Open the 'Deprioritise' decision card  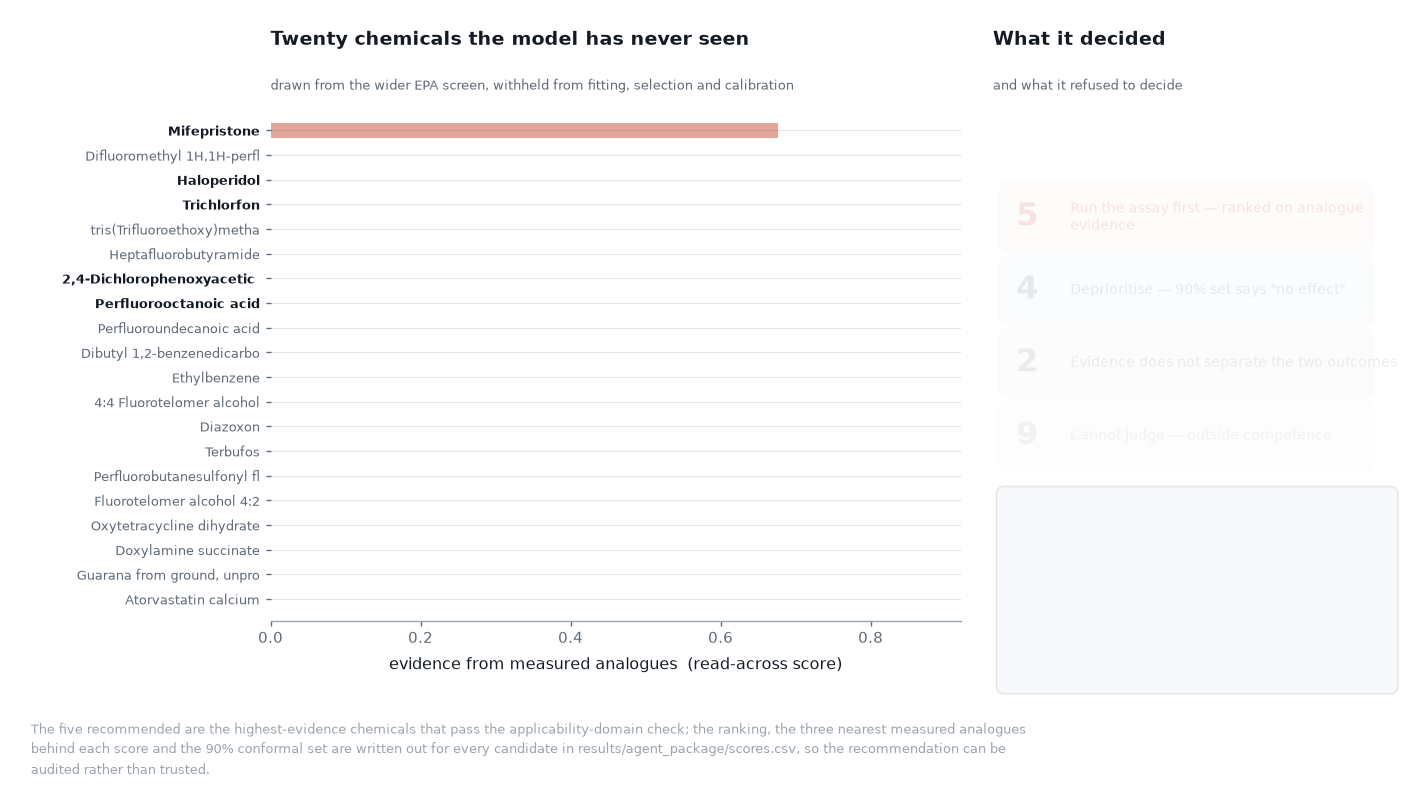pos(1185,289)
